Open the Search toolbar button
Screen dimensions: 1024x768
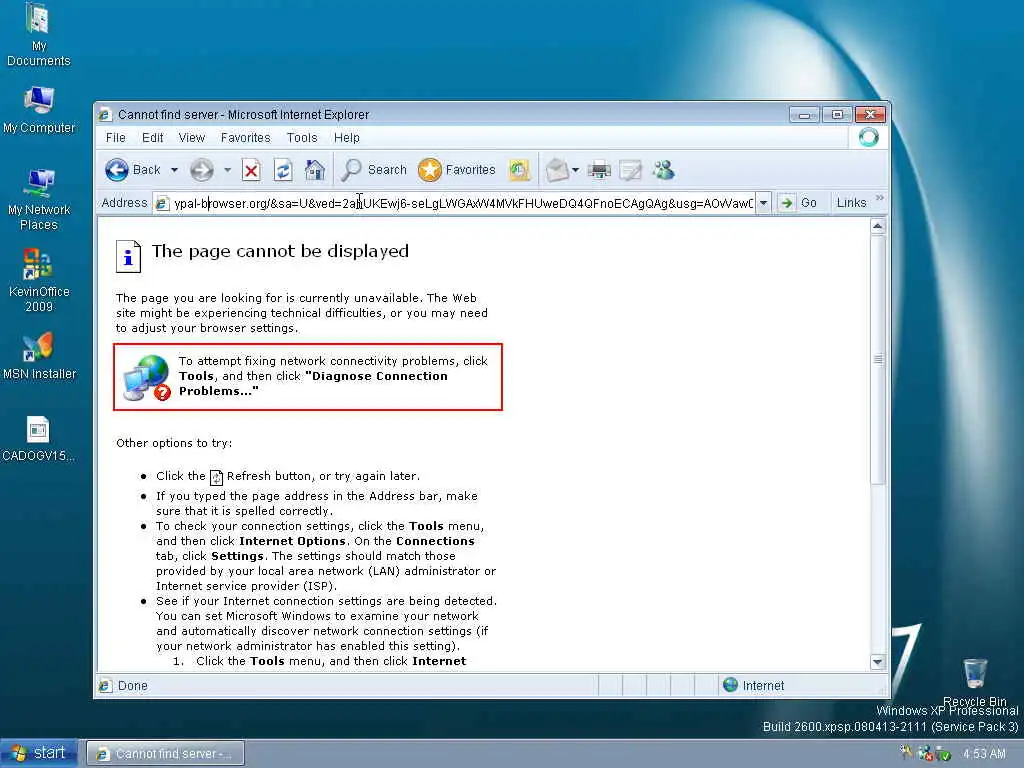click(x=374, y=170)
